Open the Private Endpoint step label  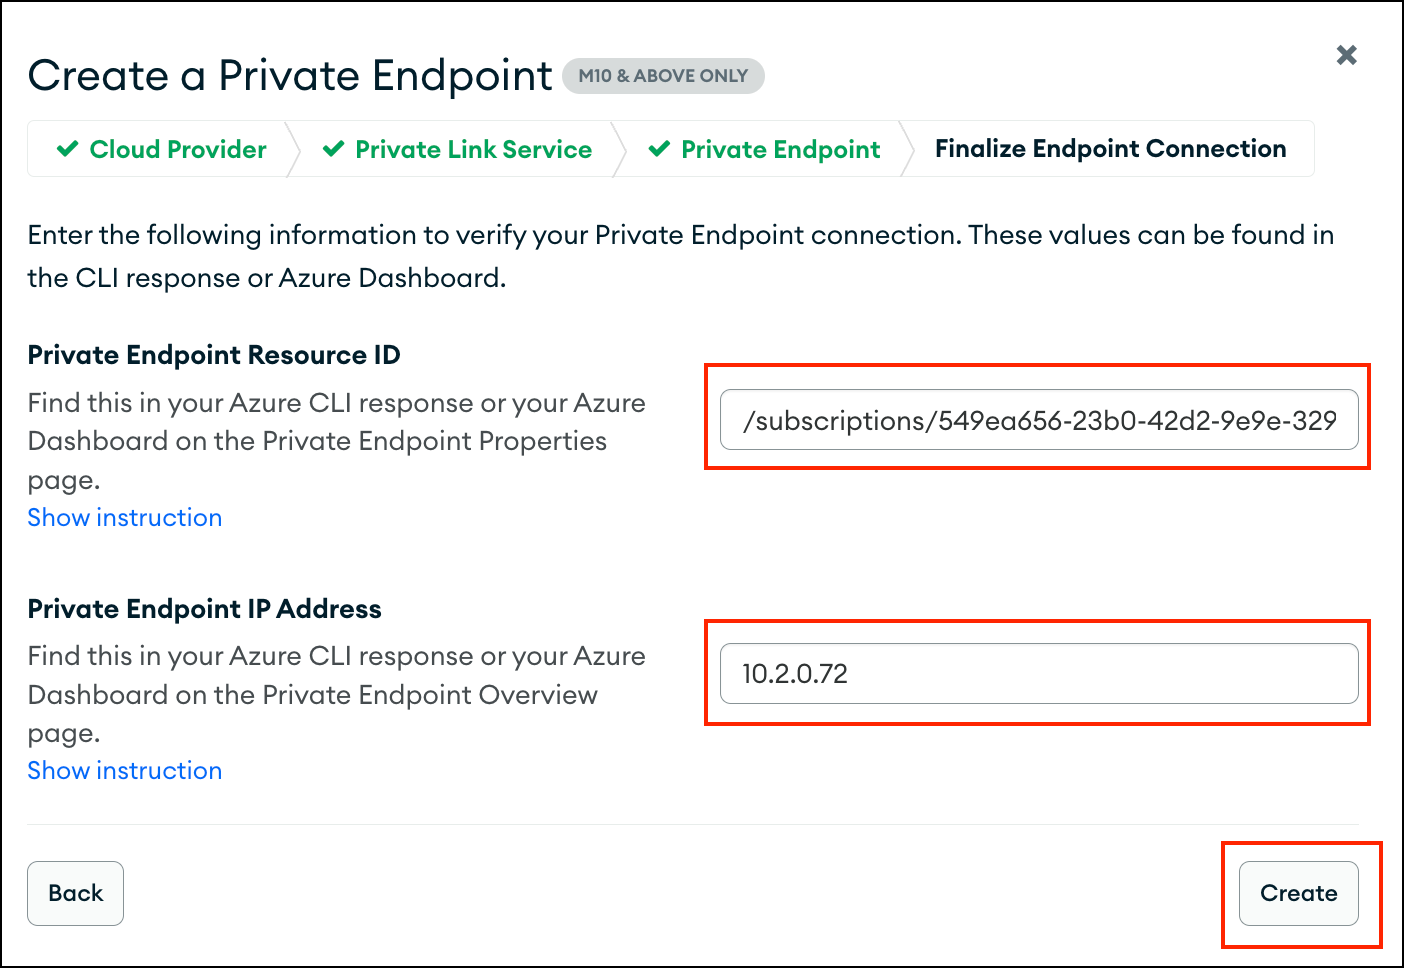tap(780, 149)
